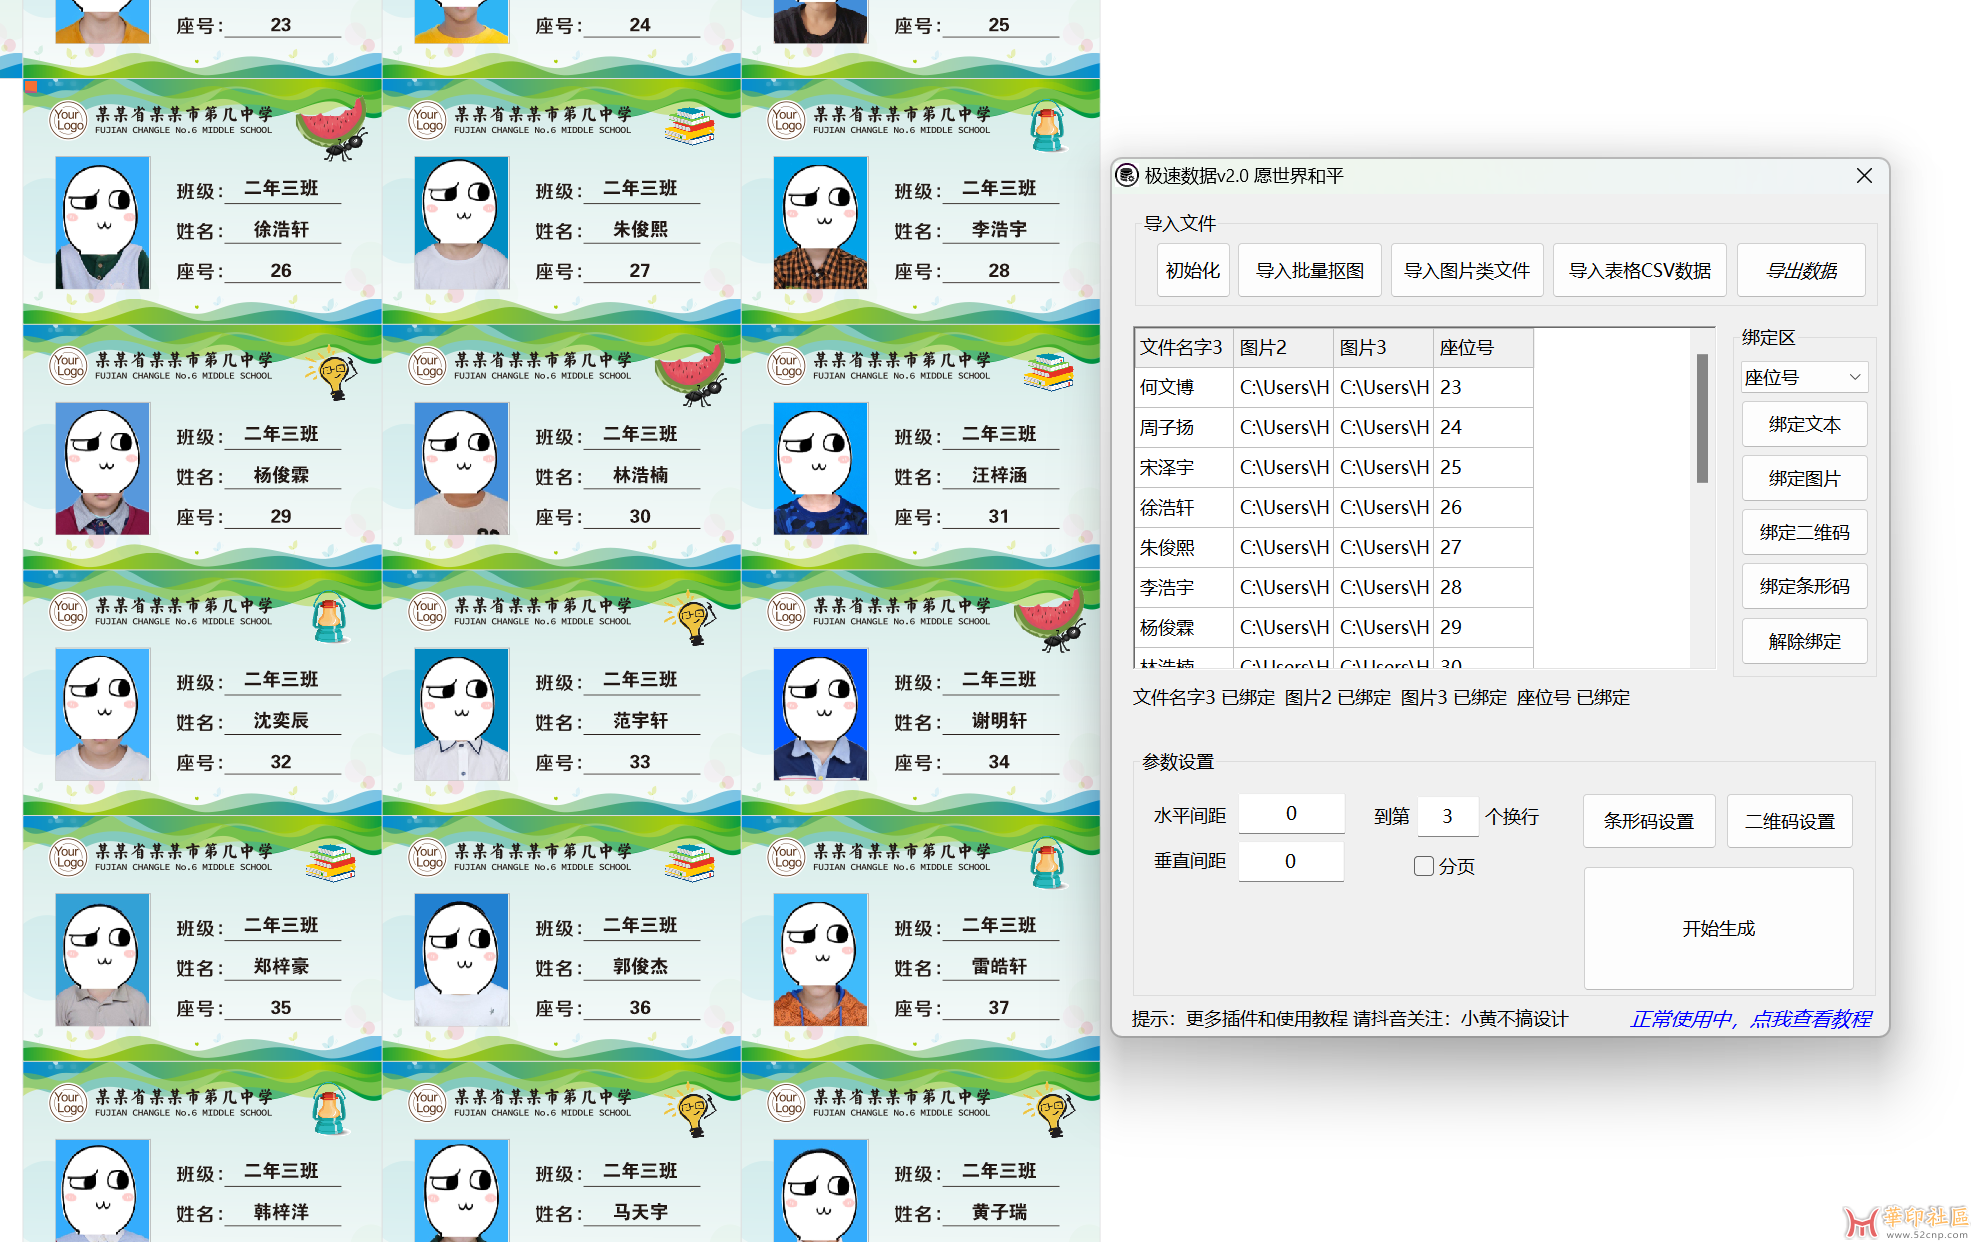Click watermelon icon on 林浩楠 card
Image resolution: width=1972 pixels, height=1242 pixels.
(x=691, y=377)
